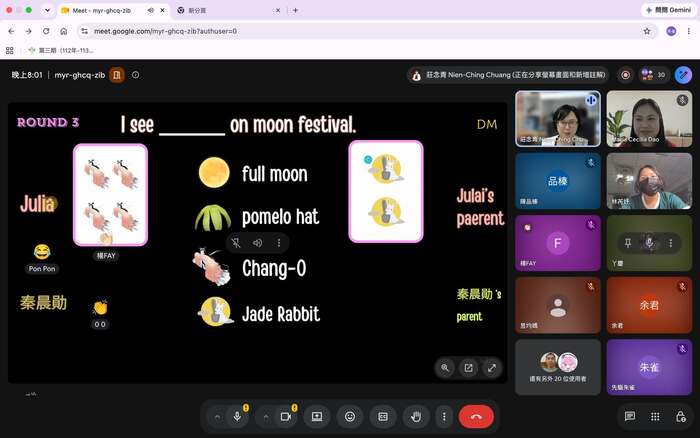Viewport: 700px width, 438px height.
Task: Open tile showing 20 more users
Action: coord(558,367)
